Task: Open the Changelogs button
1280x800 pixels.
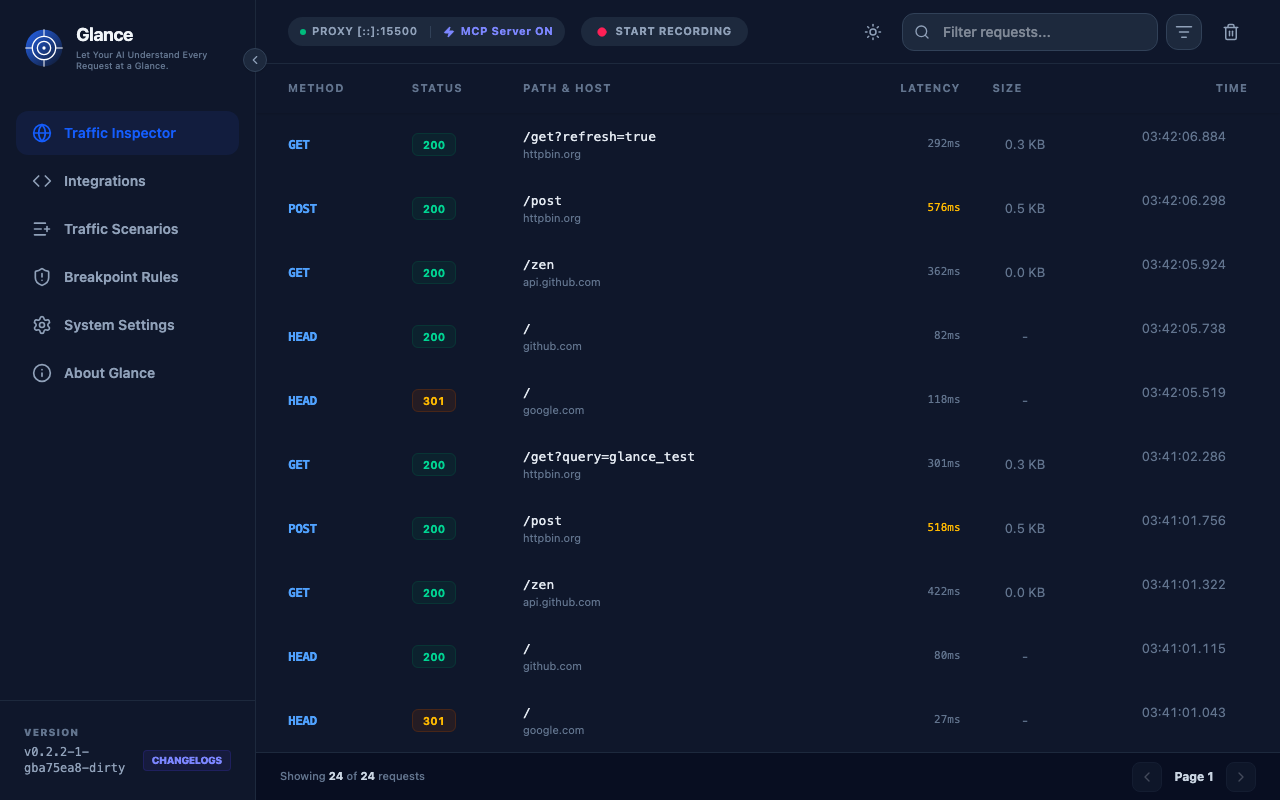Action: click(x=187, y=761)
